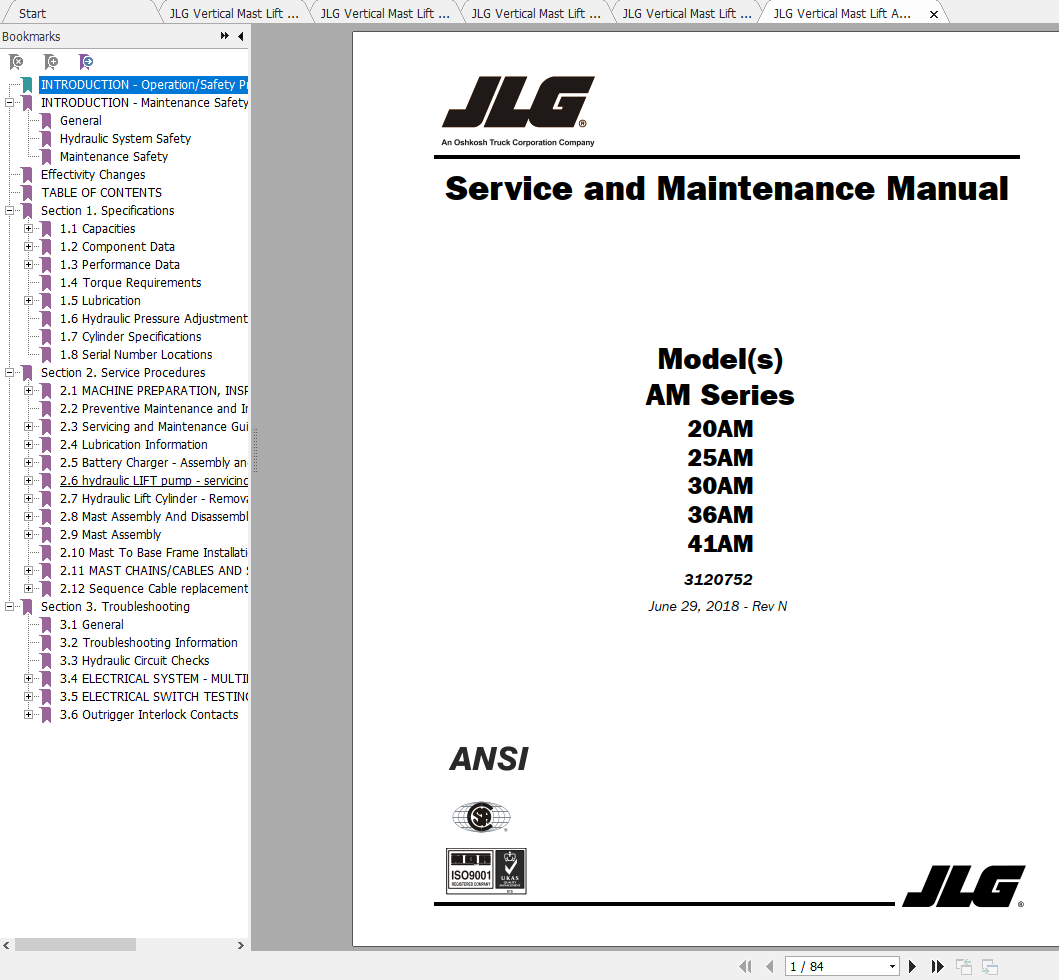Click the next view icon in status bar
The width and height of the screenshot is (1059, 980).
(x=989, y=966)
